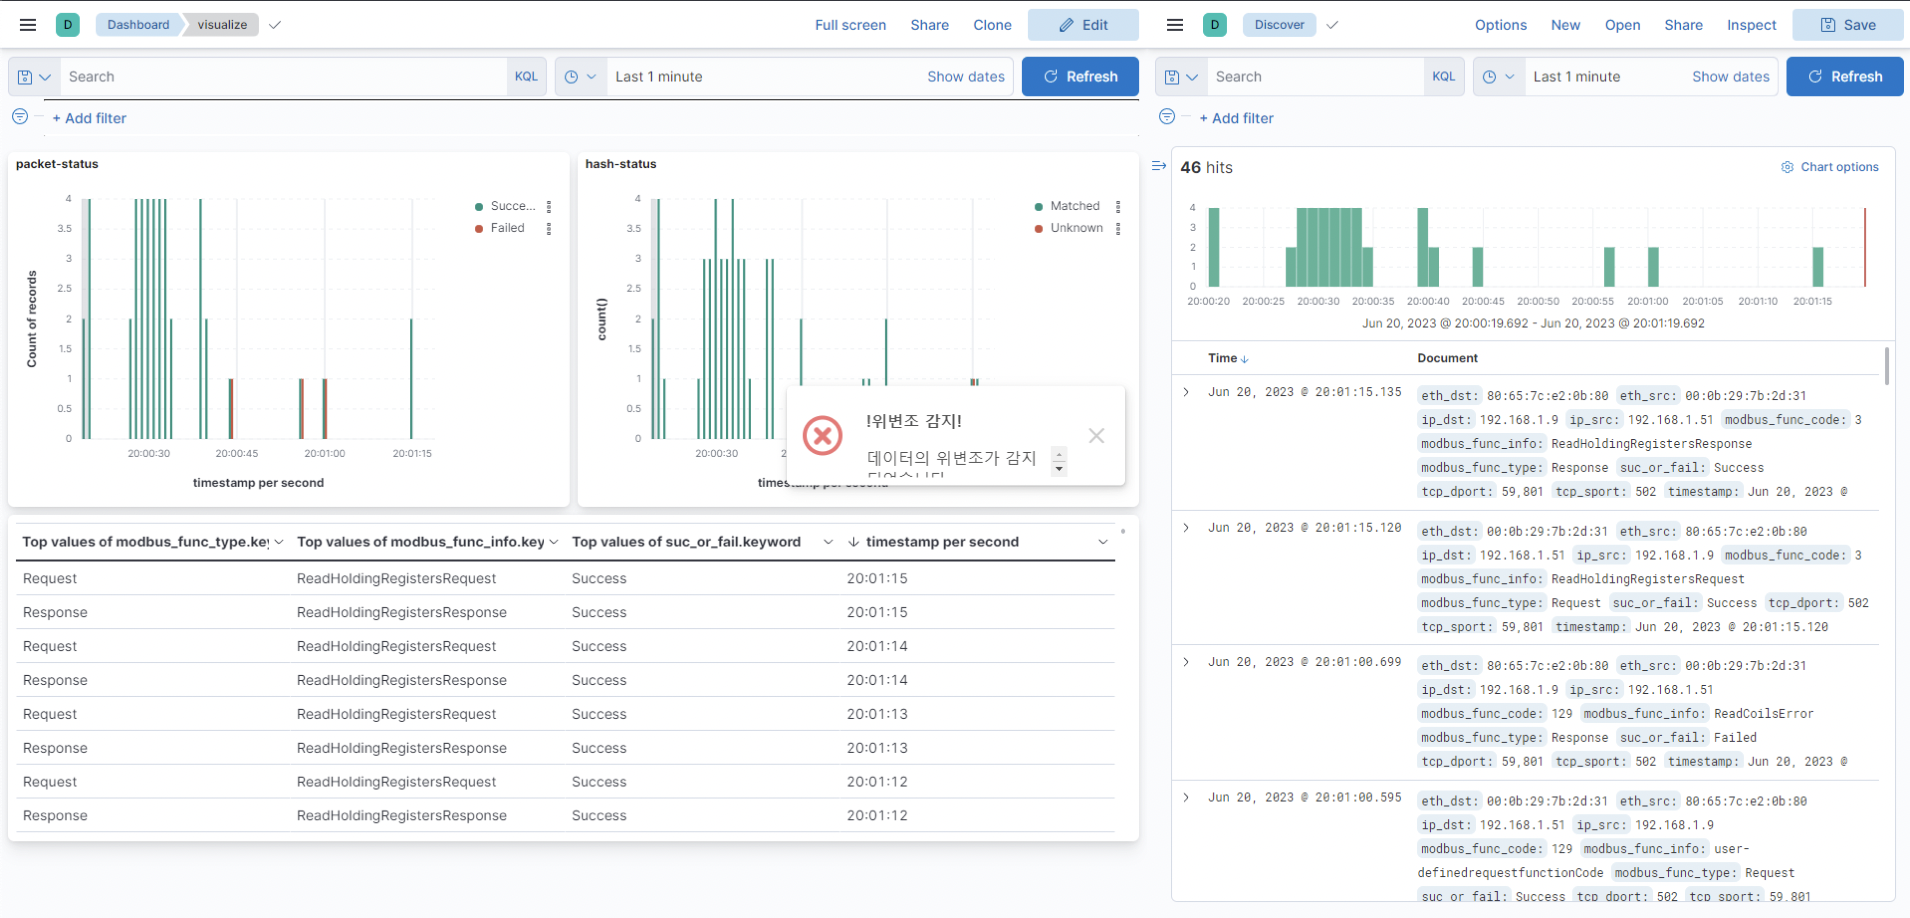Select the Dashboard breadcrumb
The height and width of the screenshot is (918, 1910).
[x=139, y=24]
